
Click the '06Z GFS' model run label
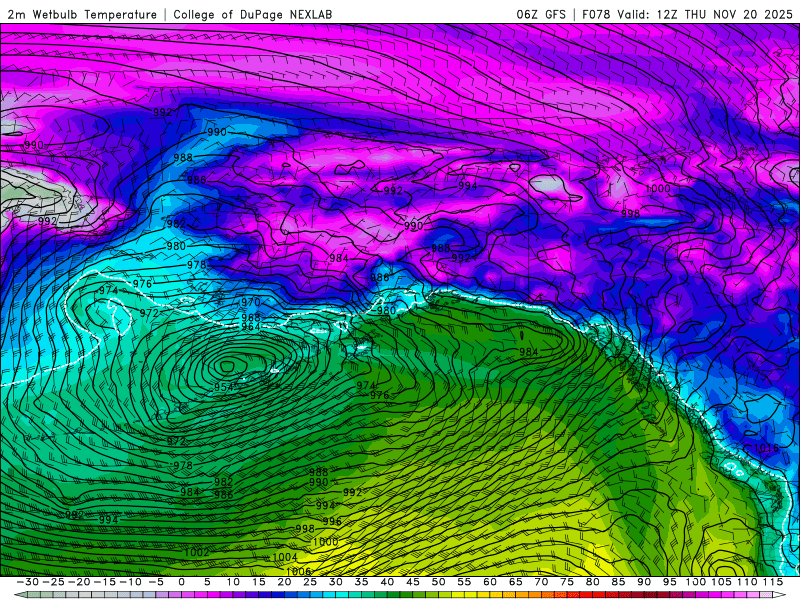tap(541, 15)
